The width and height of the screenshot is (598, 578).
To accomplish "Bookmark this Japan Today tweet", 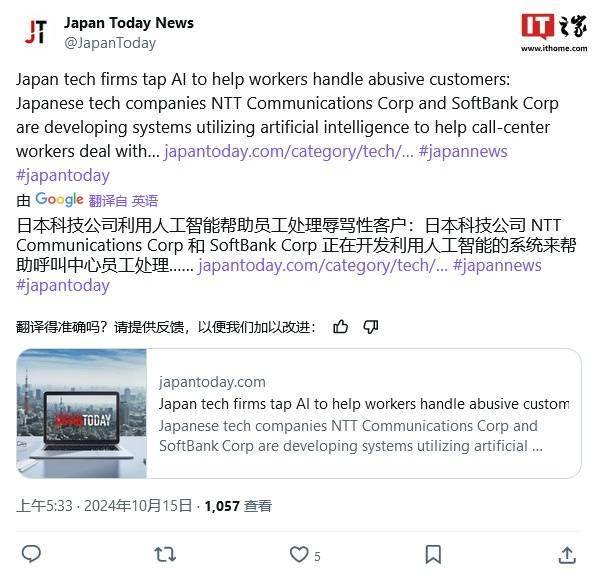I will (433, 554).
